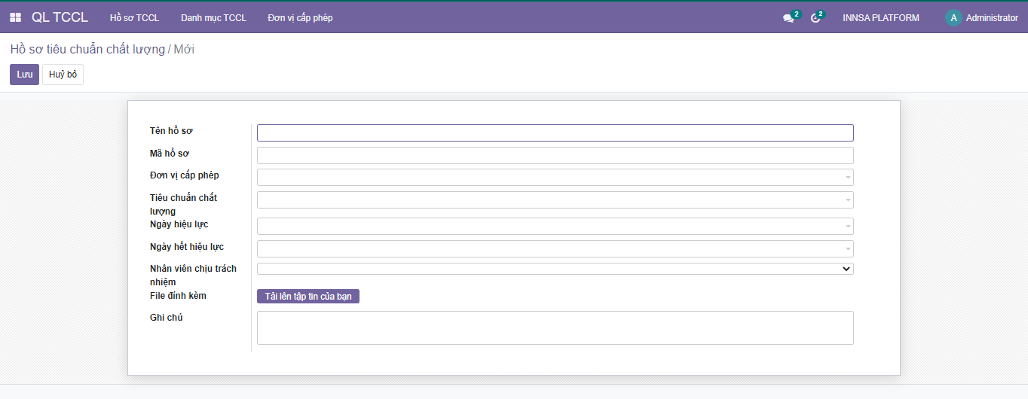Screen dimensions: 1028x399
Task: Open the activities clock icon
Action: tap(816, 18)
